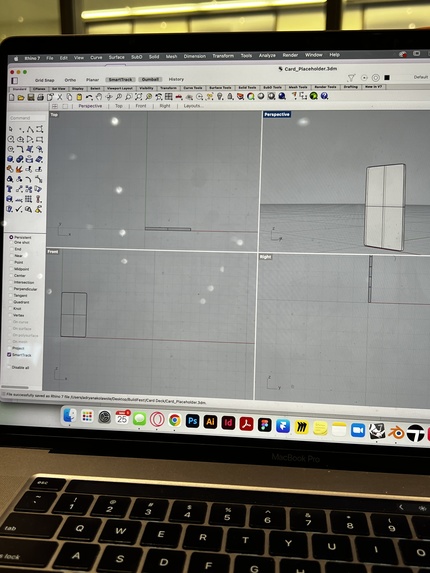Click the New file icon

pos(11,97)
